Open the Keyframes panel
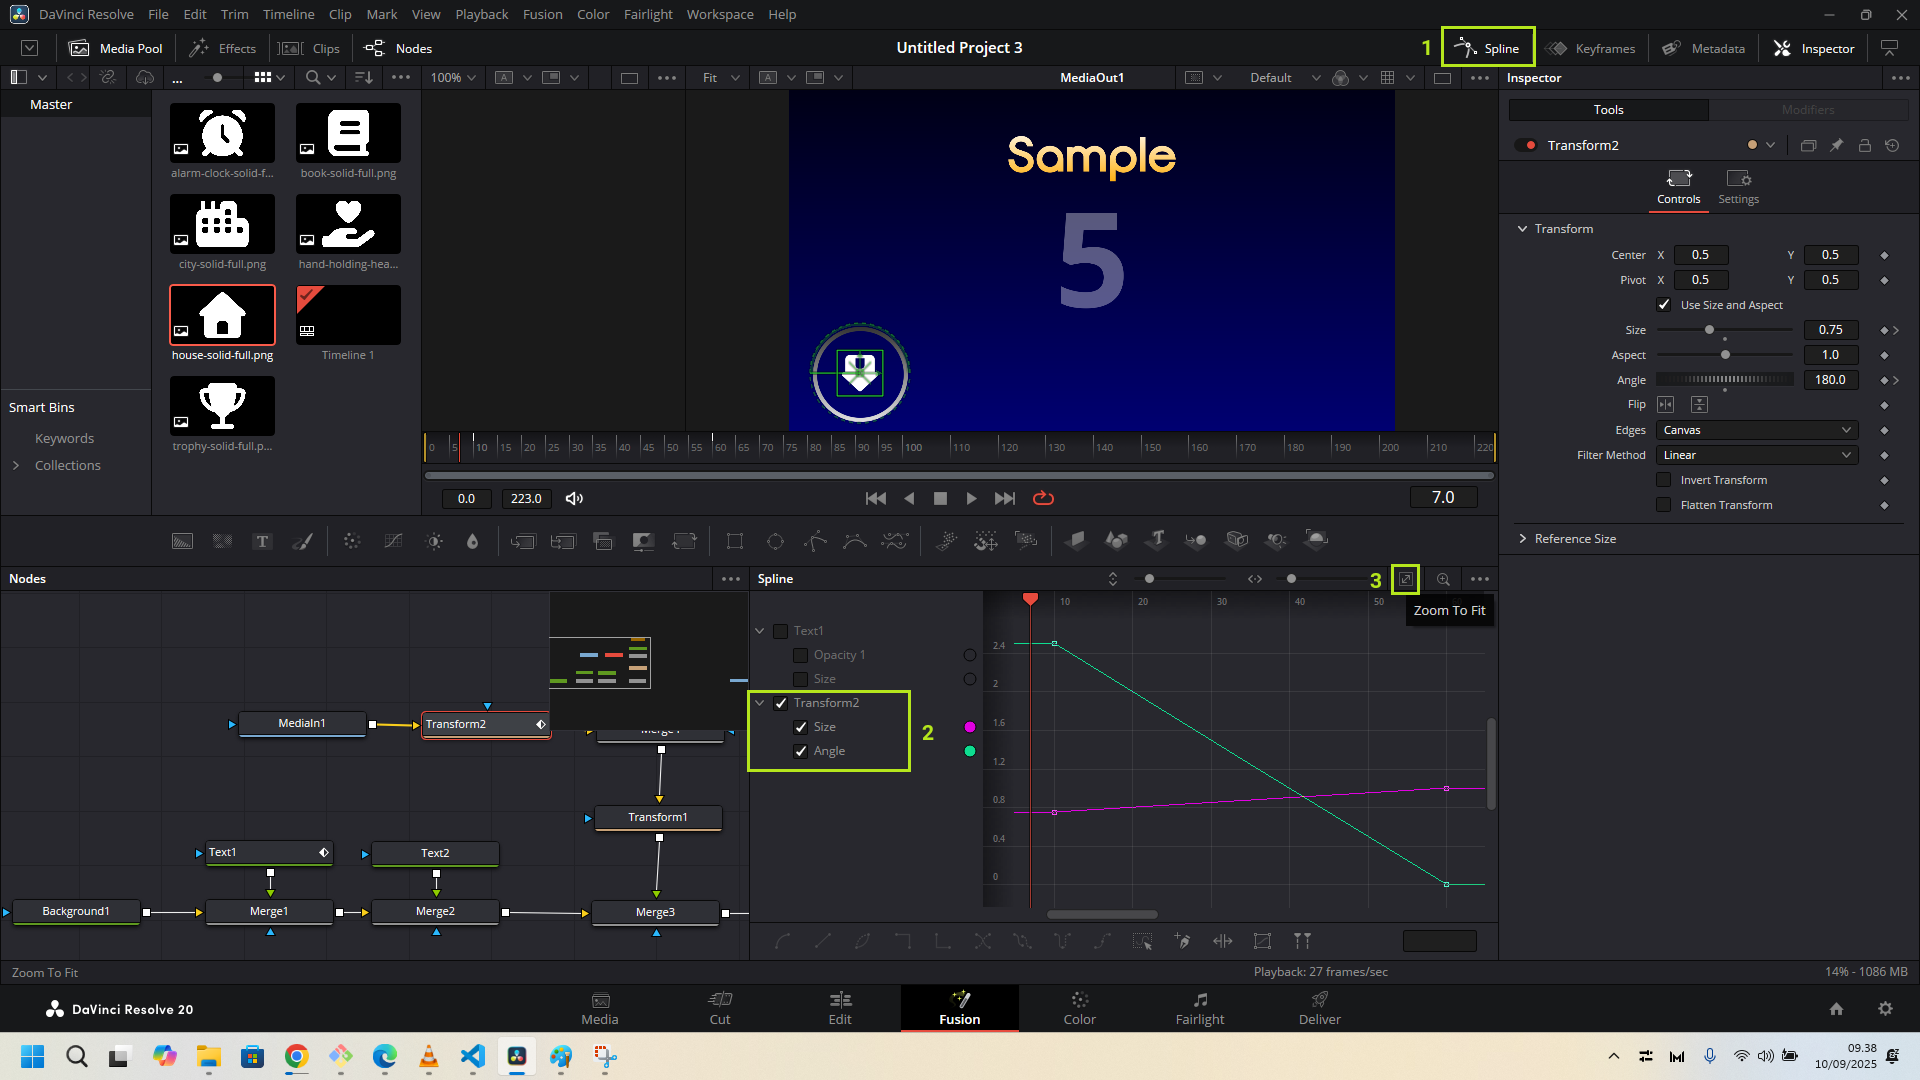 1590,48
